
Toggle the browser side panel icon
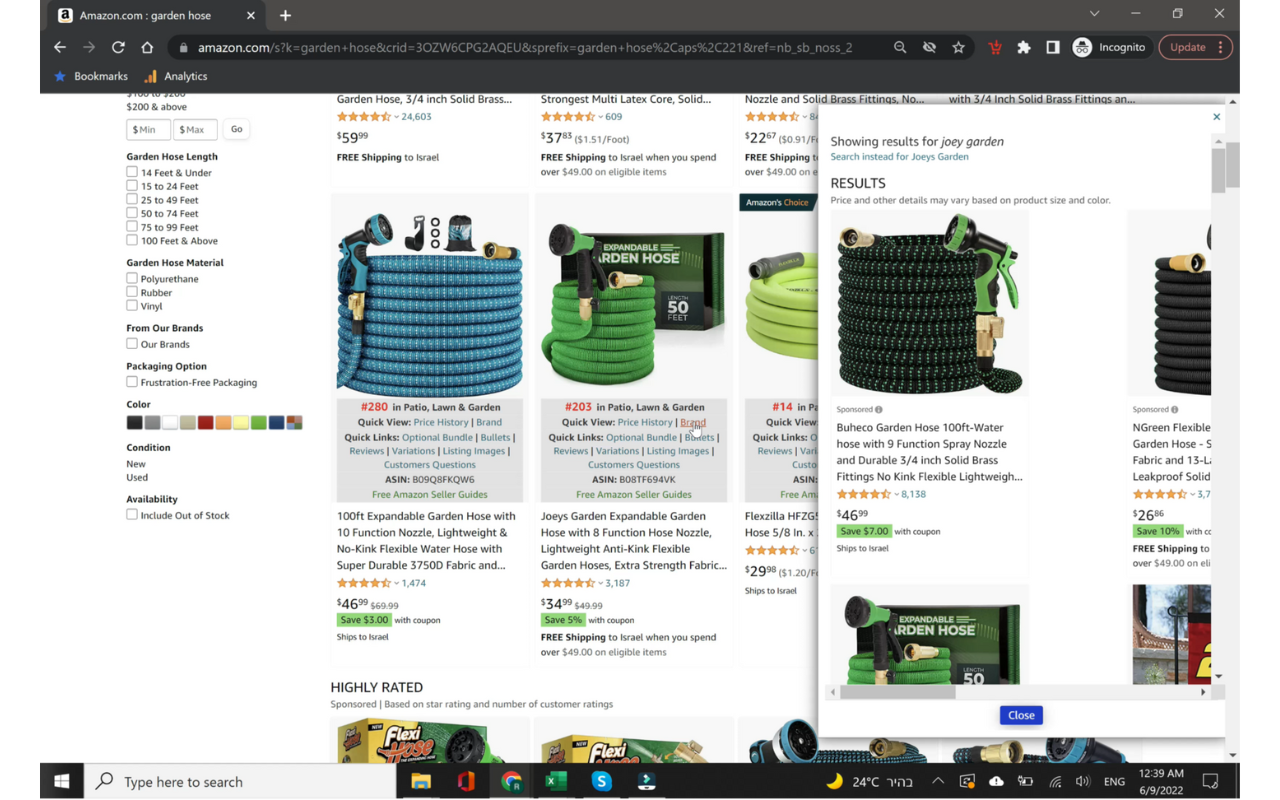click(1053, 47)
